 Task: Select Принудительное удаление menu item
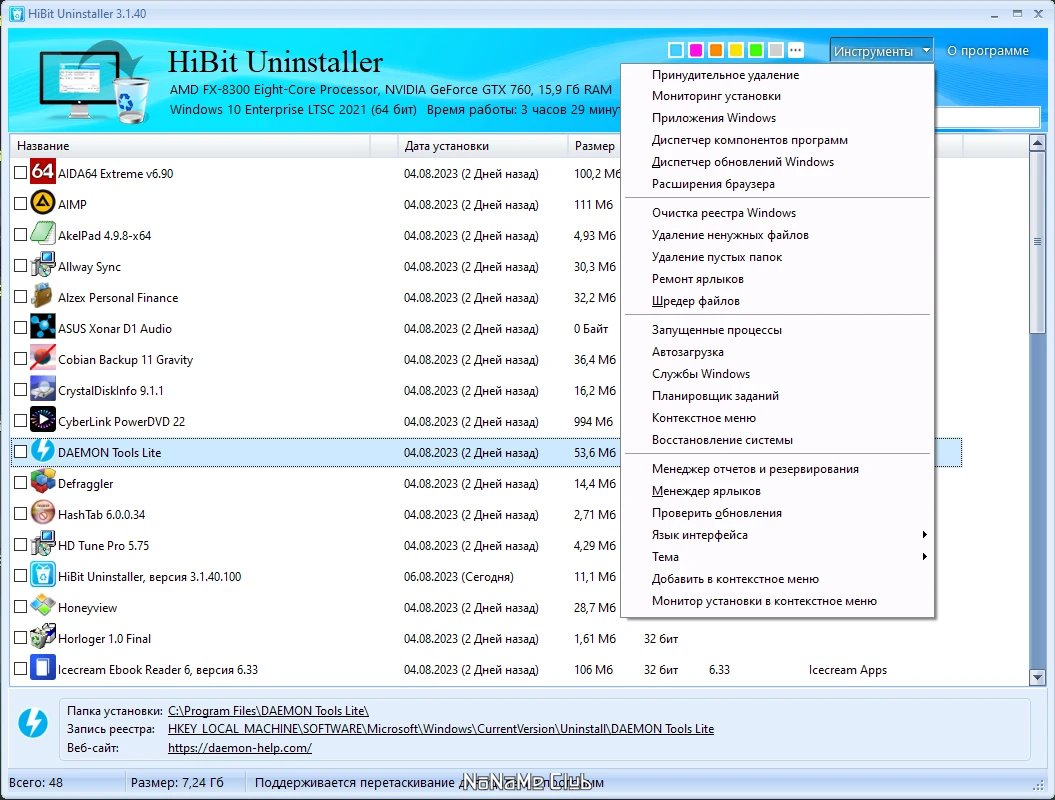pos(778,75)
